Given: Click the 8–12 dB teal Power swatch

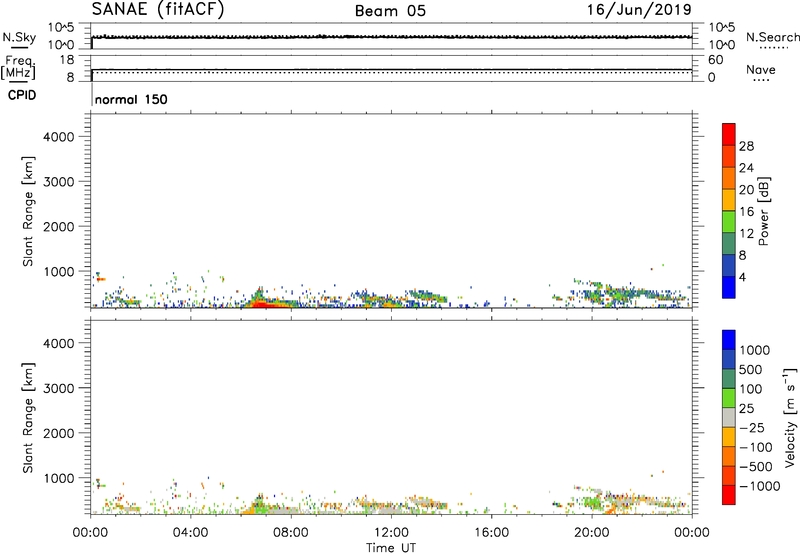Looking at the screenshot, I should click(x=729, y=244).
